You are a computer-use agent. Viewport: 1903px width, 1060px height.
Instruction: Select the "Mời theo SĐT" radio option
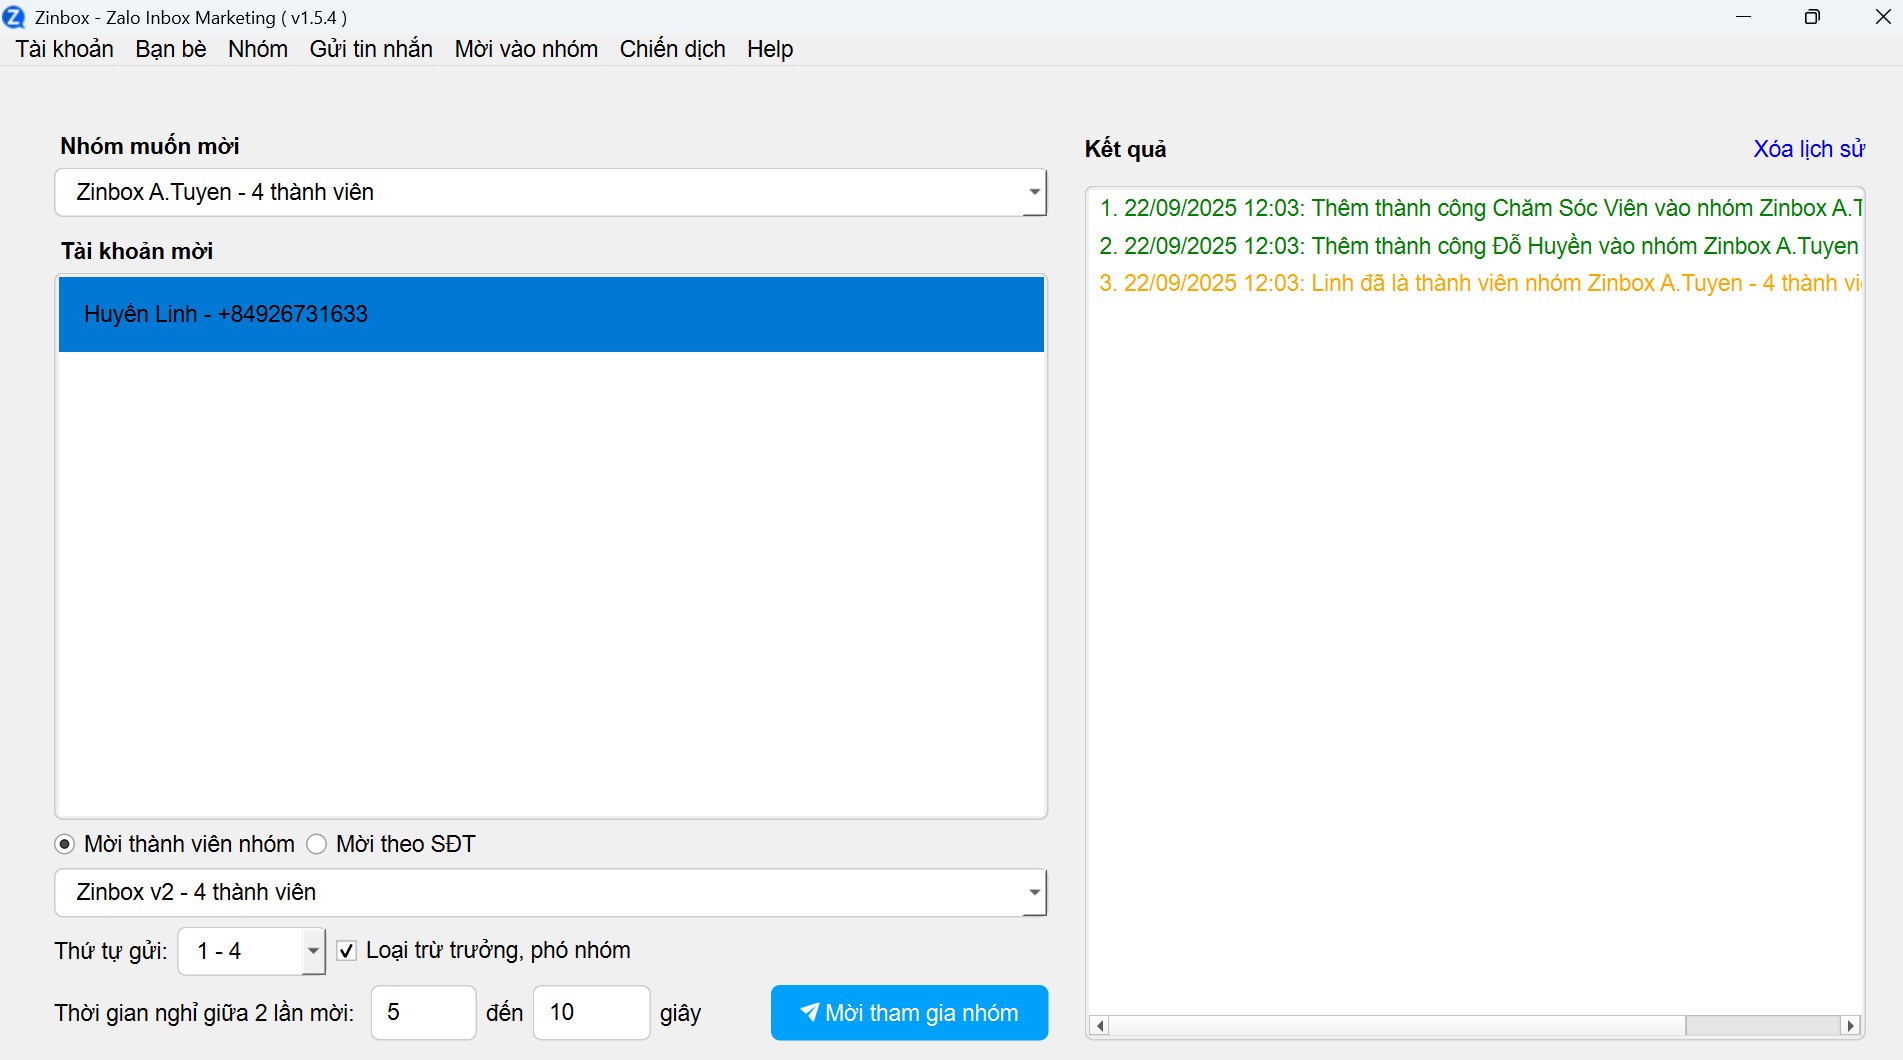pyautogui.click(x=317, y=844)
